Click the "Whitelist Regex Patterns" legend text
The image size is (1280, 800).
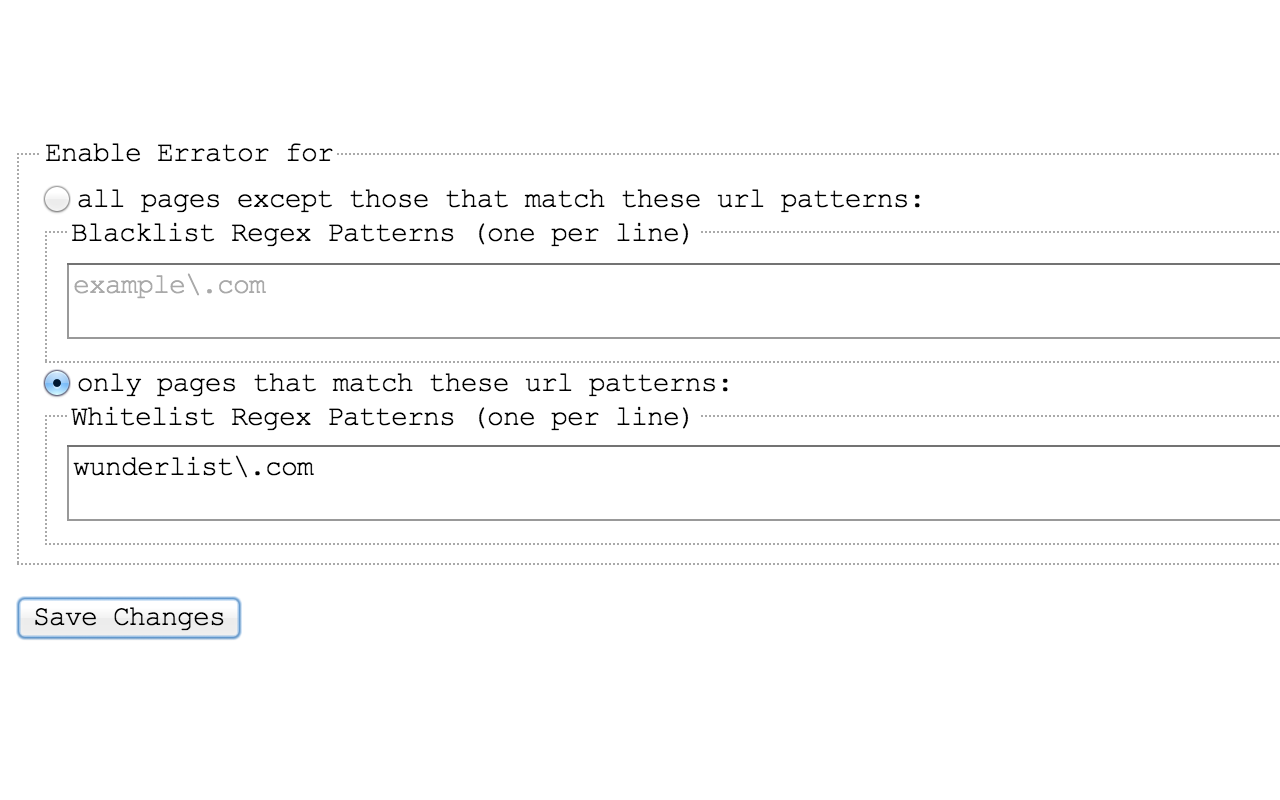pyautogui.click(x=263, y=417)
